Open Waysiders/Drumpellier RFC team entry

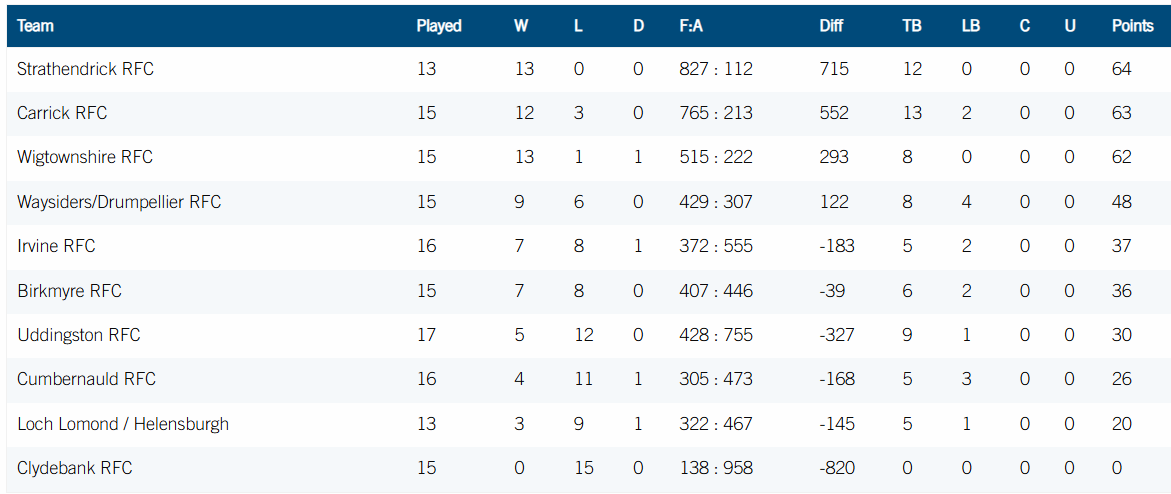[x=119, y=203]
